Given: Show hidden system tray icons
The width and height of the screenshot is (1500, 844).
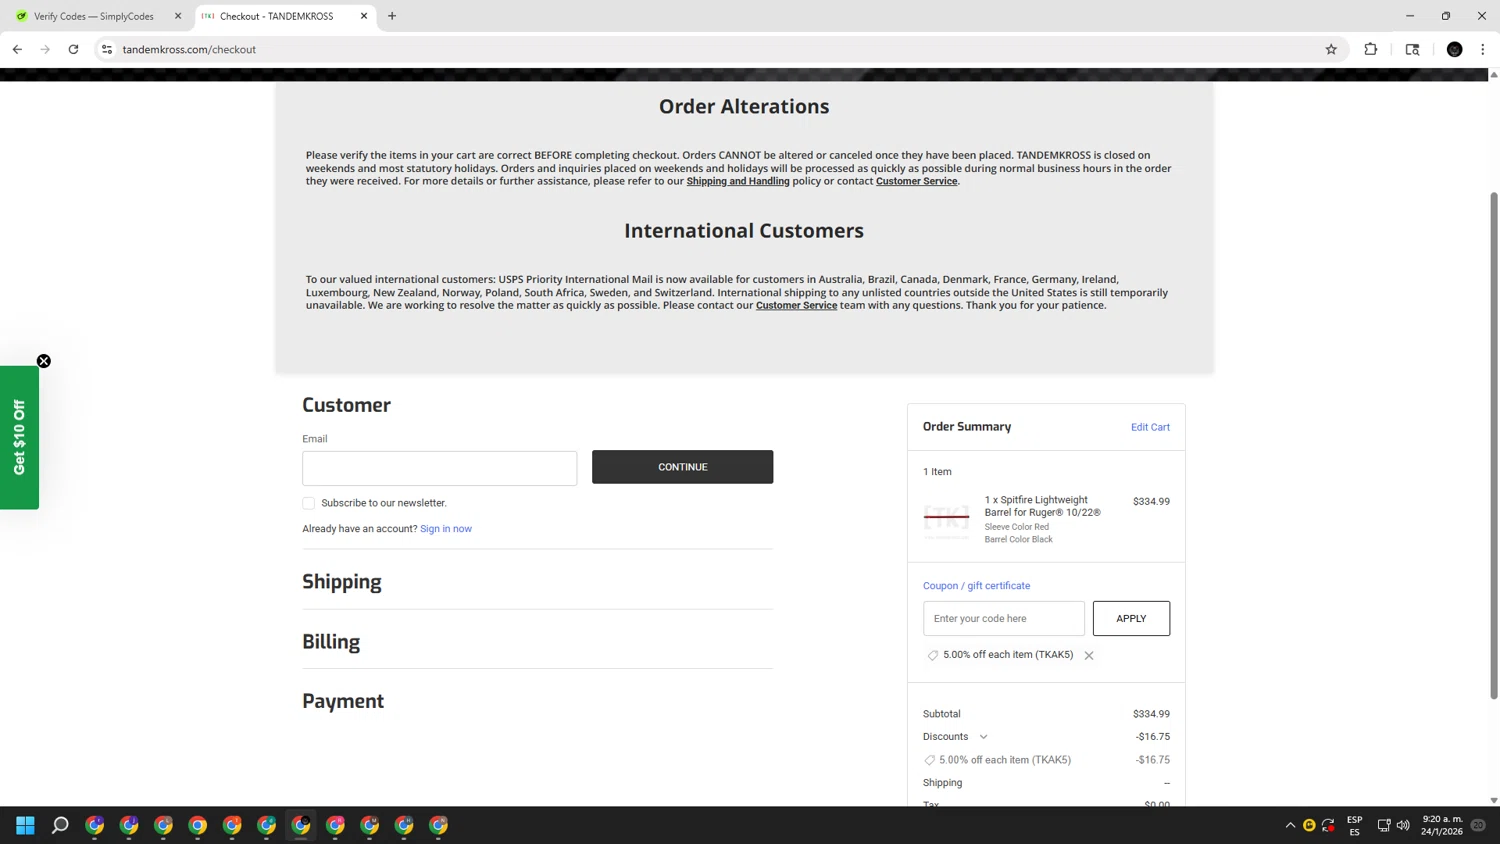Looking at the screenshot, I should tap(1290, 825).
